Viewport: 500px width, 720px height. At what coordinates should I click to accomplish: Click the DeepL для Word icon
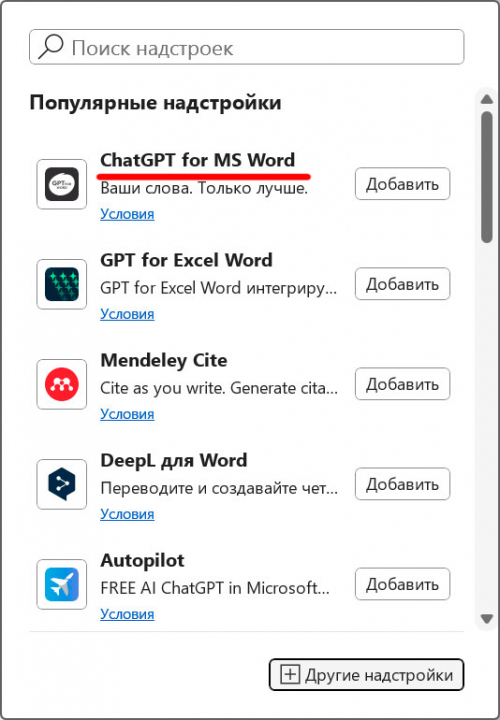62,484
